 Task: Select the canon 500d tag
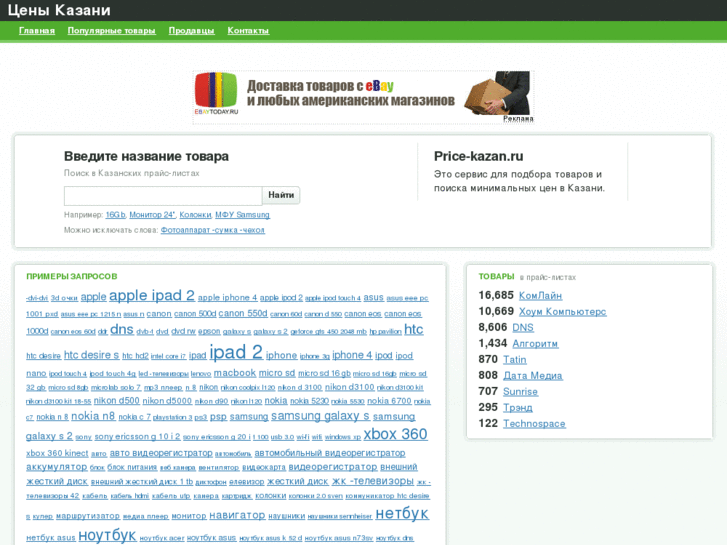pos(195,314)
